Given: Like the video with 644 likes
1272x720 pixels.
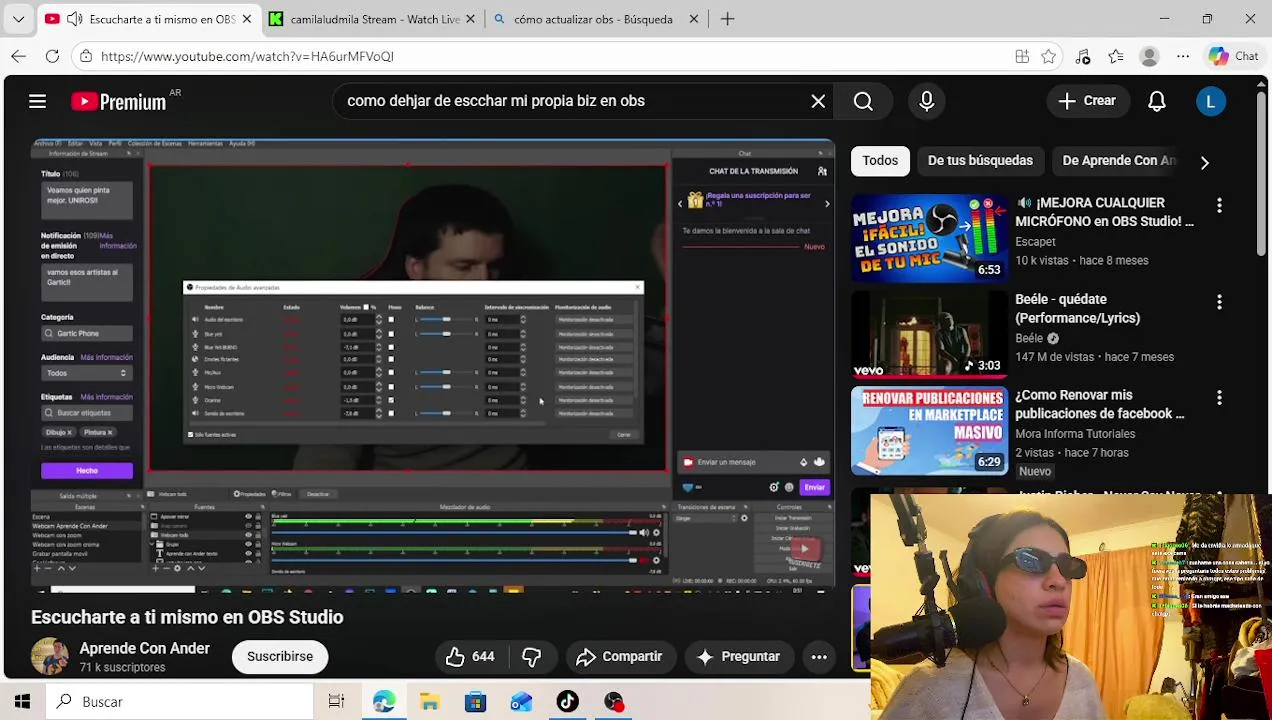Looking at the screenshot, I should tap(469, 656).
